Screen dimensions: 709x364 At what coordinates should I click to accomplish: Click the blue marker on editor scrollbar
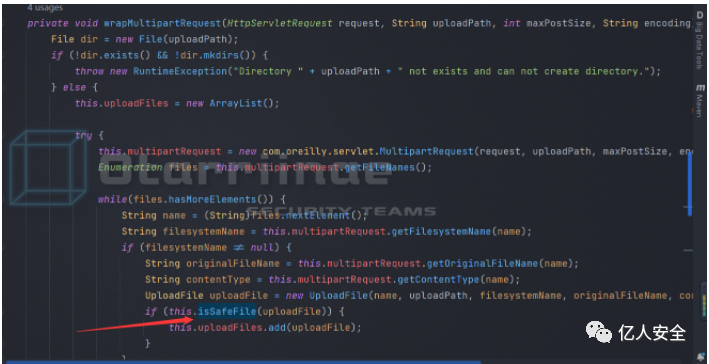tap(690, 185)
